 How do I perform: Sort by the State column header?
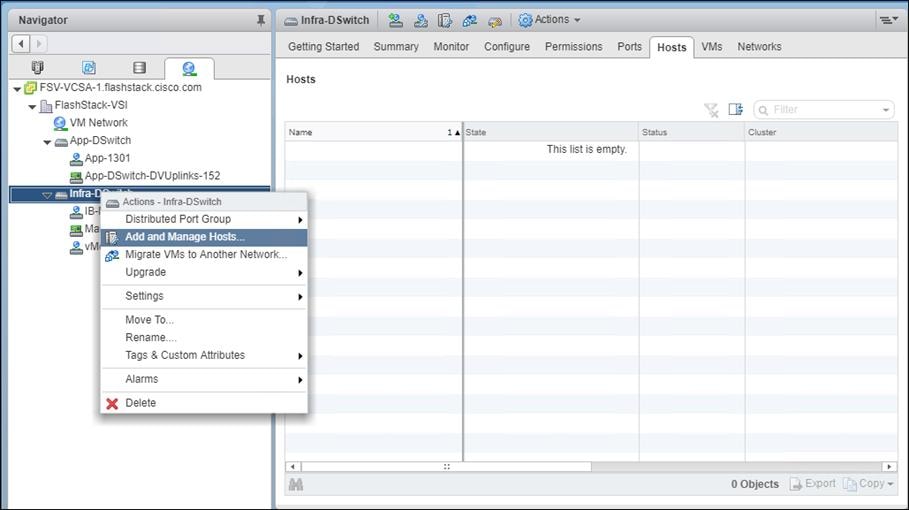[551, 132]
